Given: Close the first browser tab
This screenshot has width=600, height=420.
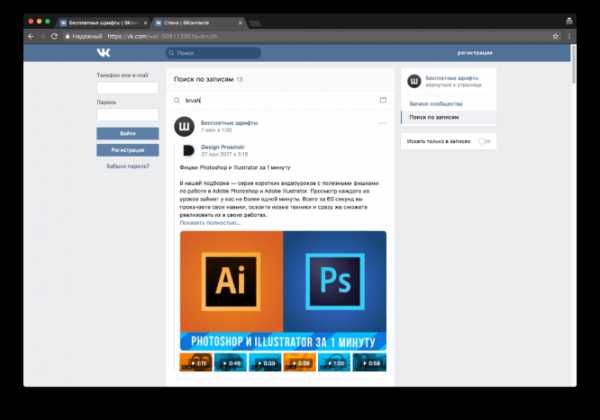Looking at the screenshot, I should (x=145, y=23).
